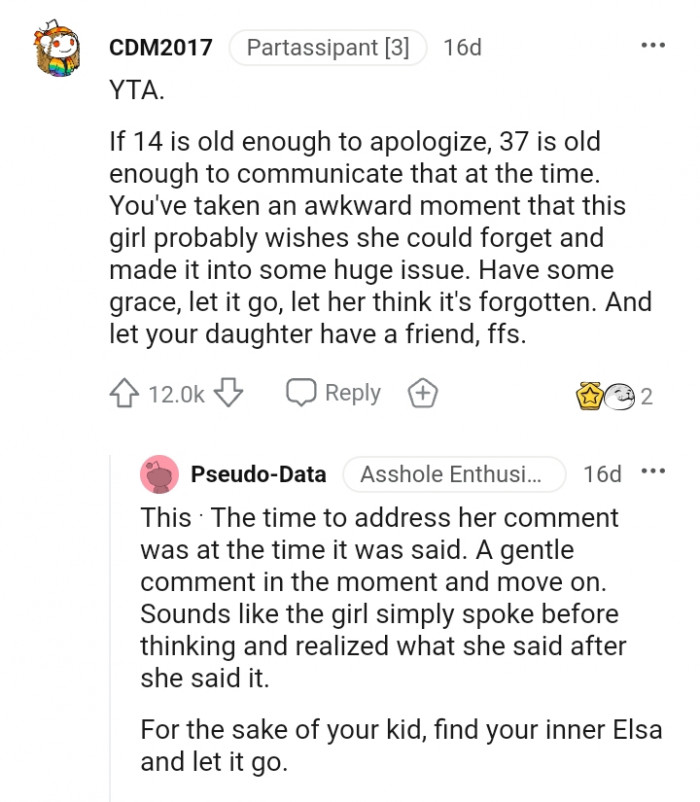Downvote the CDM2017 comment
This screenshot has height=802, width=700.
[230, 394]
